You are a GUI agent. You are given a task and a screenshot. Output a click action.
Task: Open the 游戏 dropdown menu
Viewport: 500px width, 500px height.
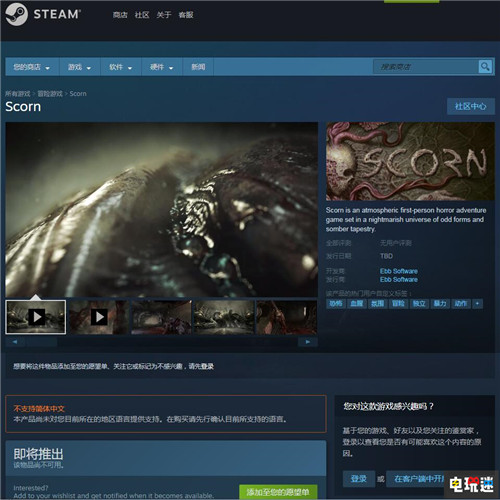click(x=79, y=67)
